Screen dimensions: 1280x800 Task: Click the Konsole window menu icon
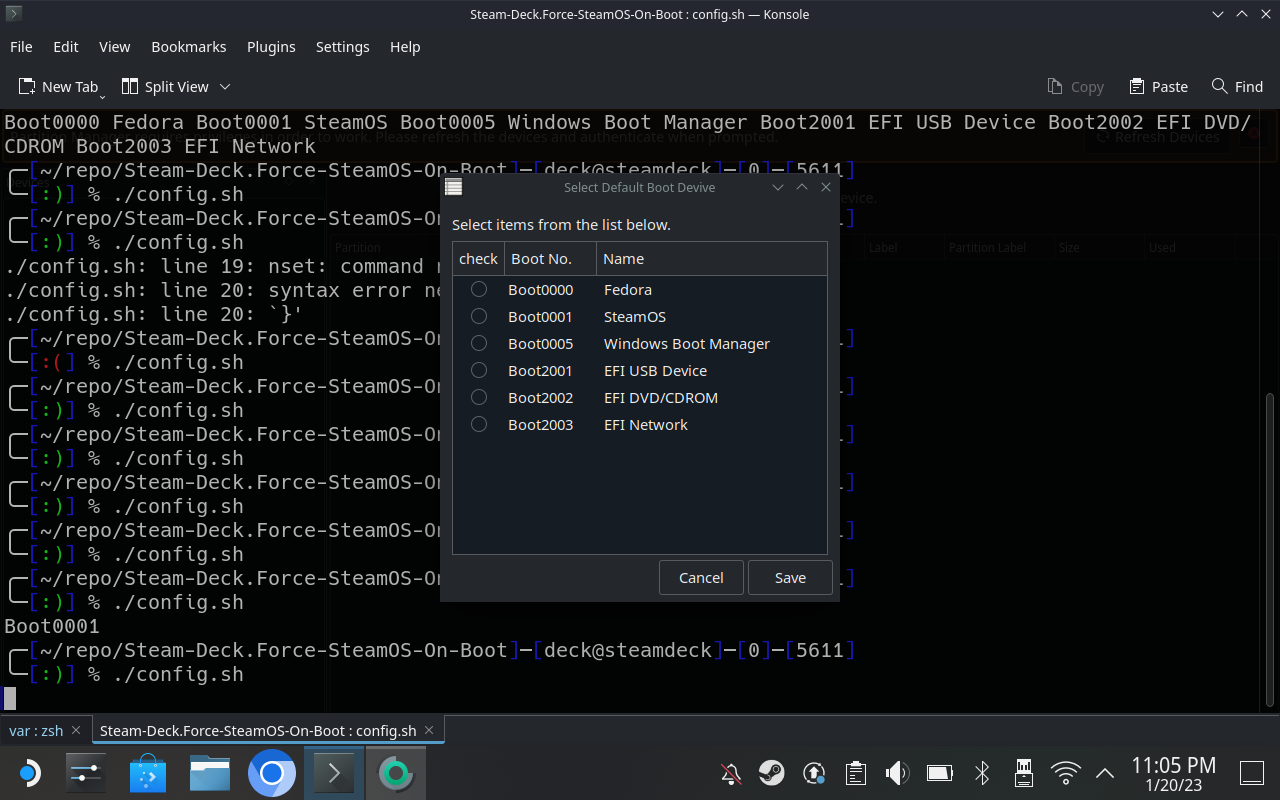[x=14, y=14]
